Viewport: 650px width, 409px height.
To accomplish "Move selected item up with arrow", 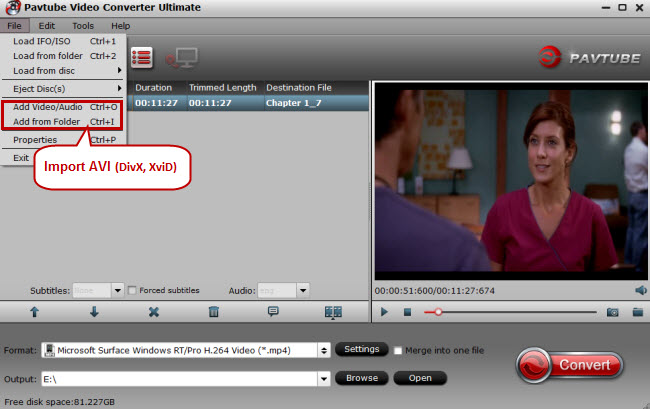I will click(34, 312).
